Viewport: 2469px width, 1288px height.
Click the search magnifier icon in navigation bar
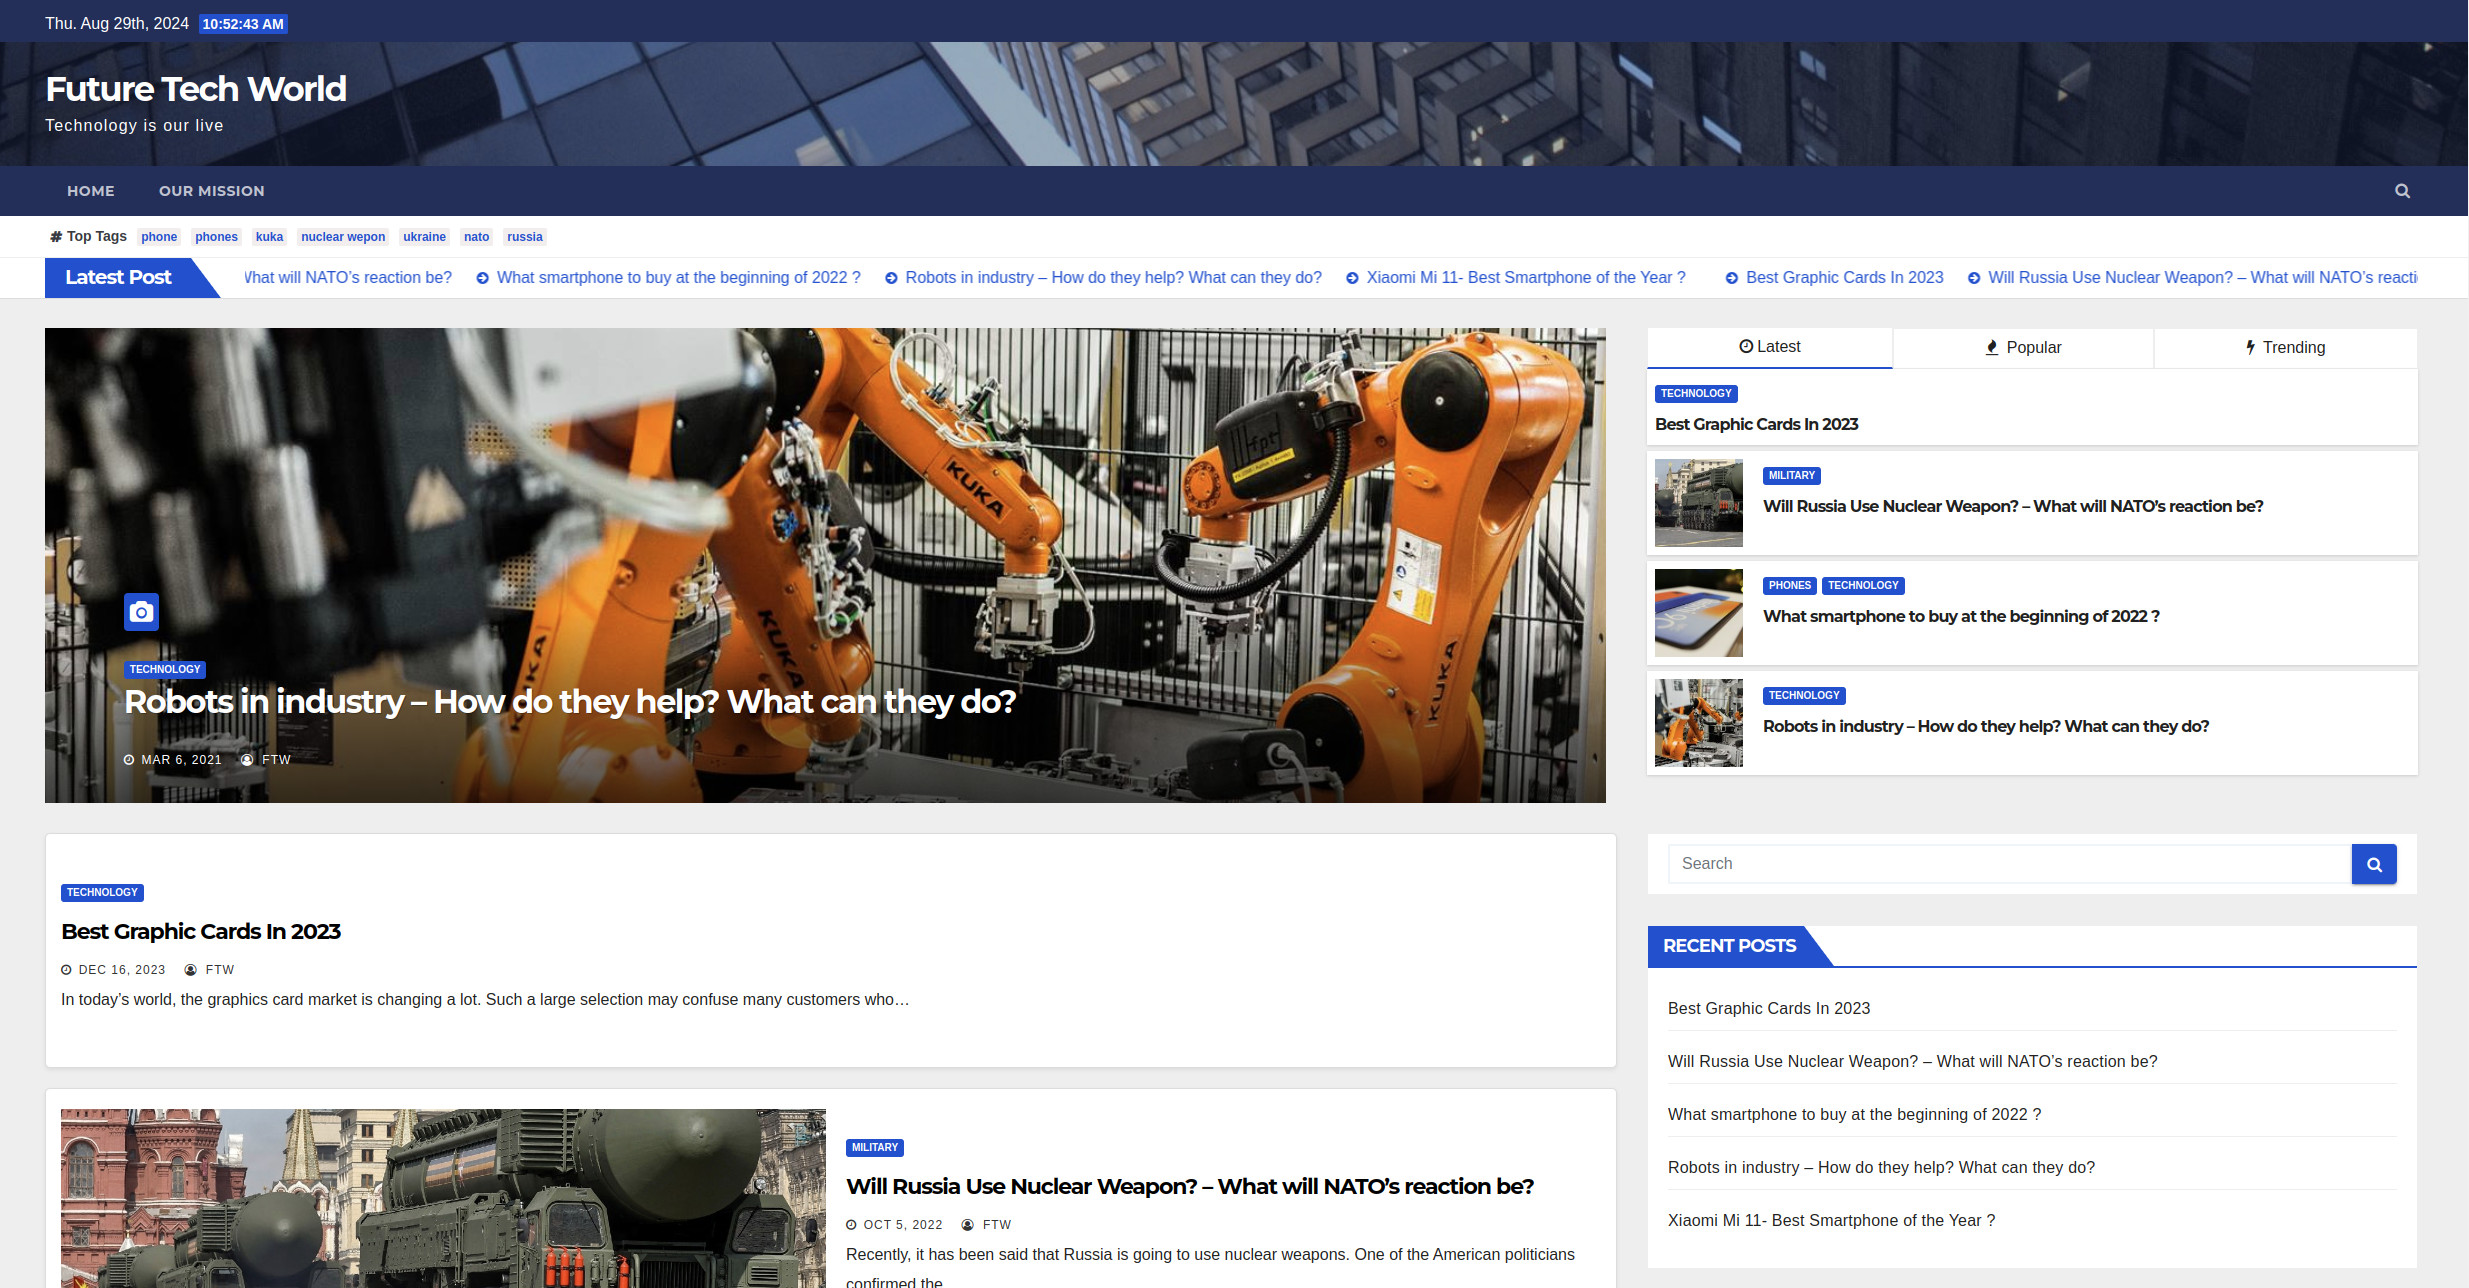(2402, 191)
